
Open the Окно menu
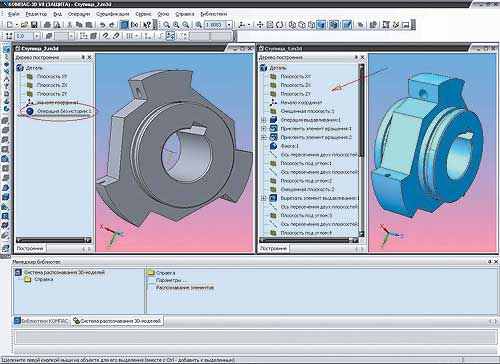tap(163, 14)
